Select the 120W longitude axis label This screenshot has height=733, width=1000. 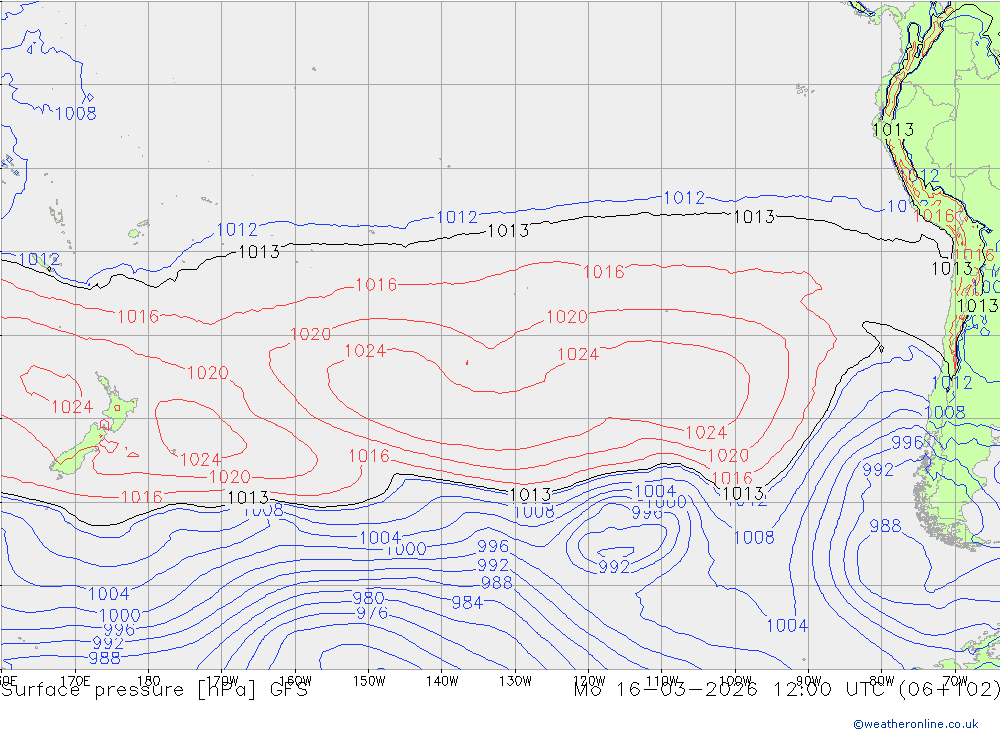pyautogui.click(x=589, y=681)
